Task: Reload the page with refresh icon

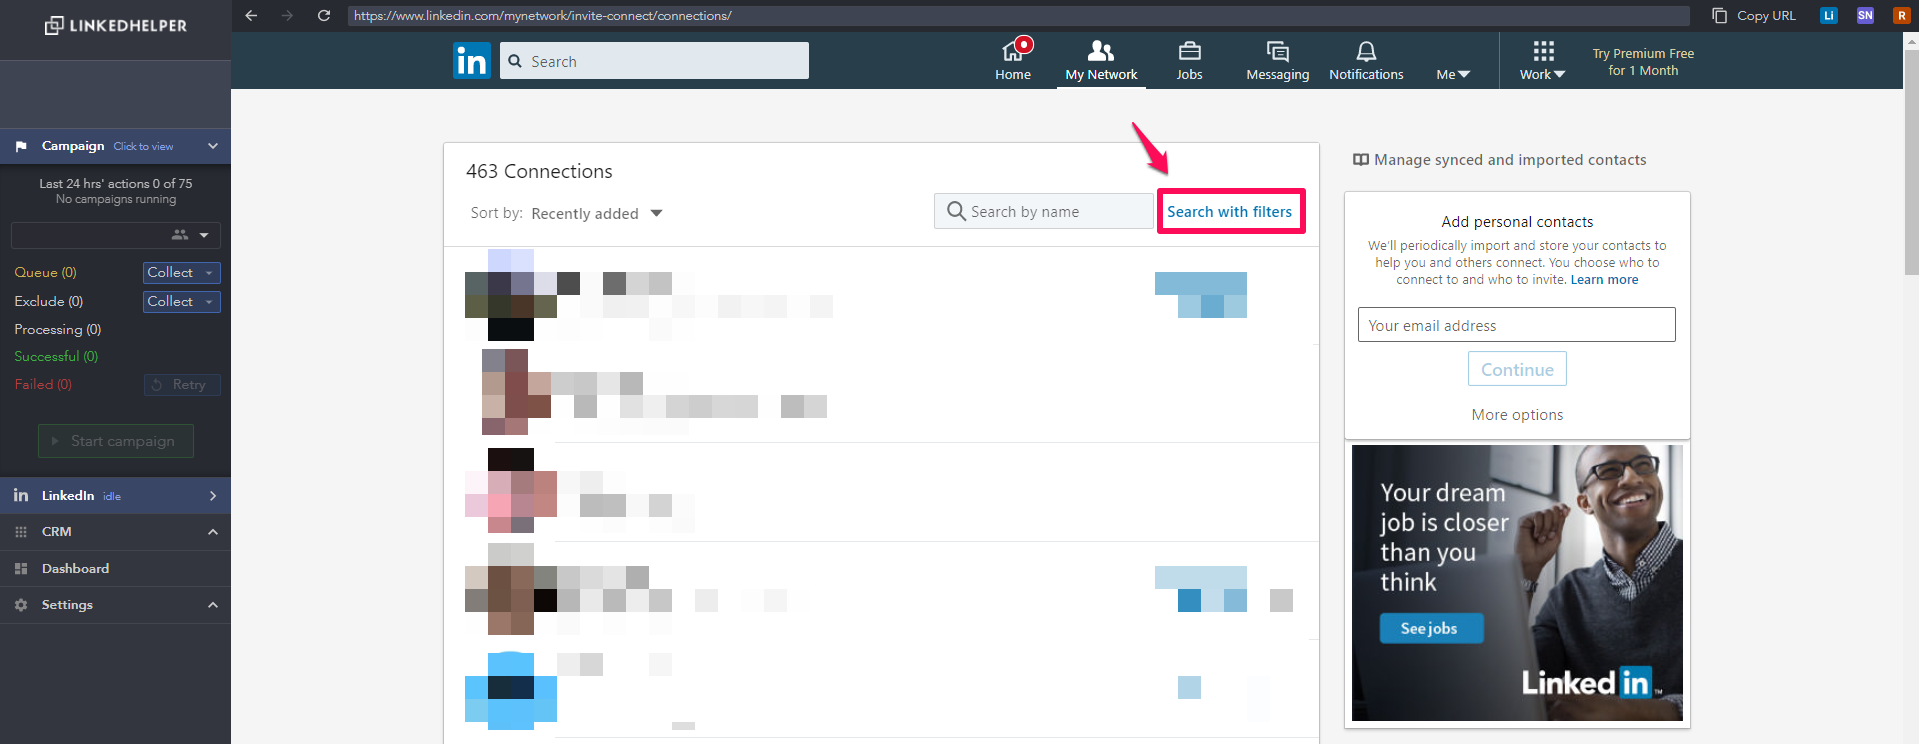Action: pyautogui.click(x=323, y=15)
